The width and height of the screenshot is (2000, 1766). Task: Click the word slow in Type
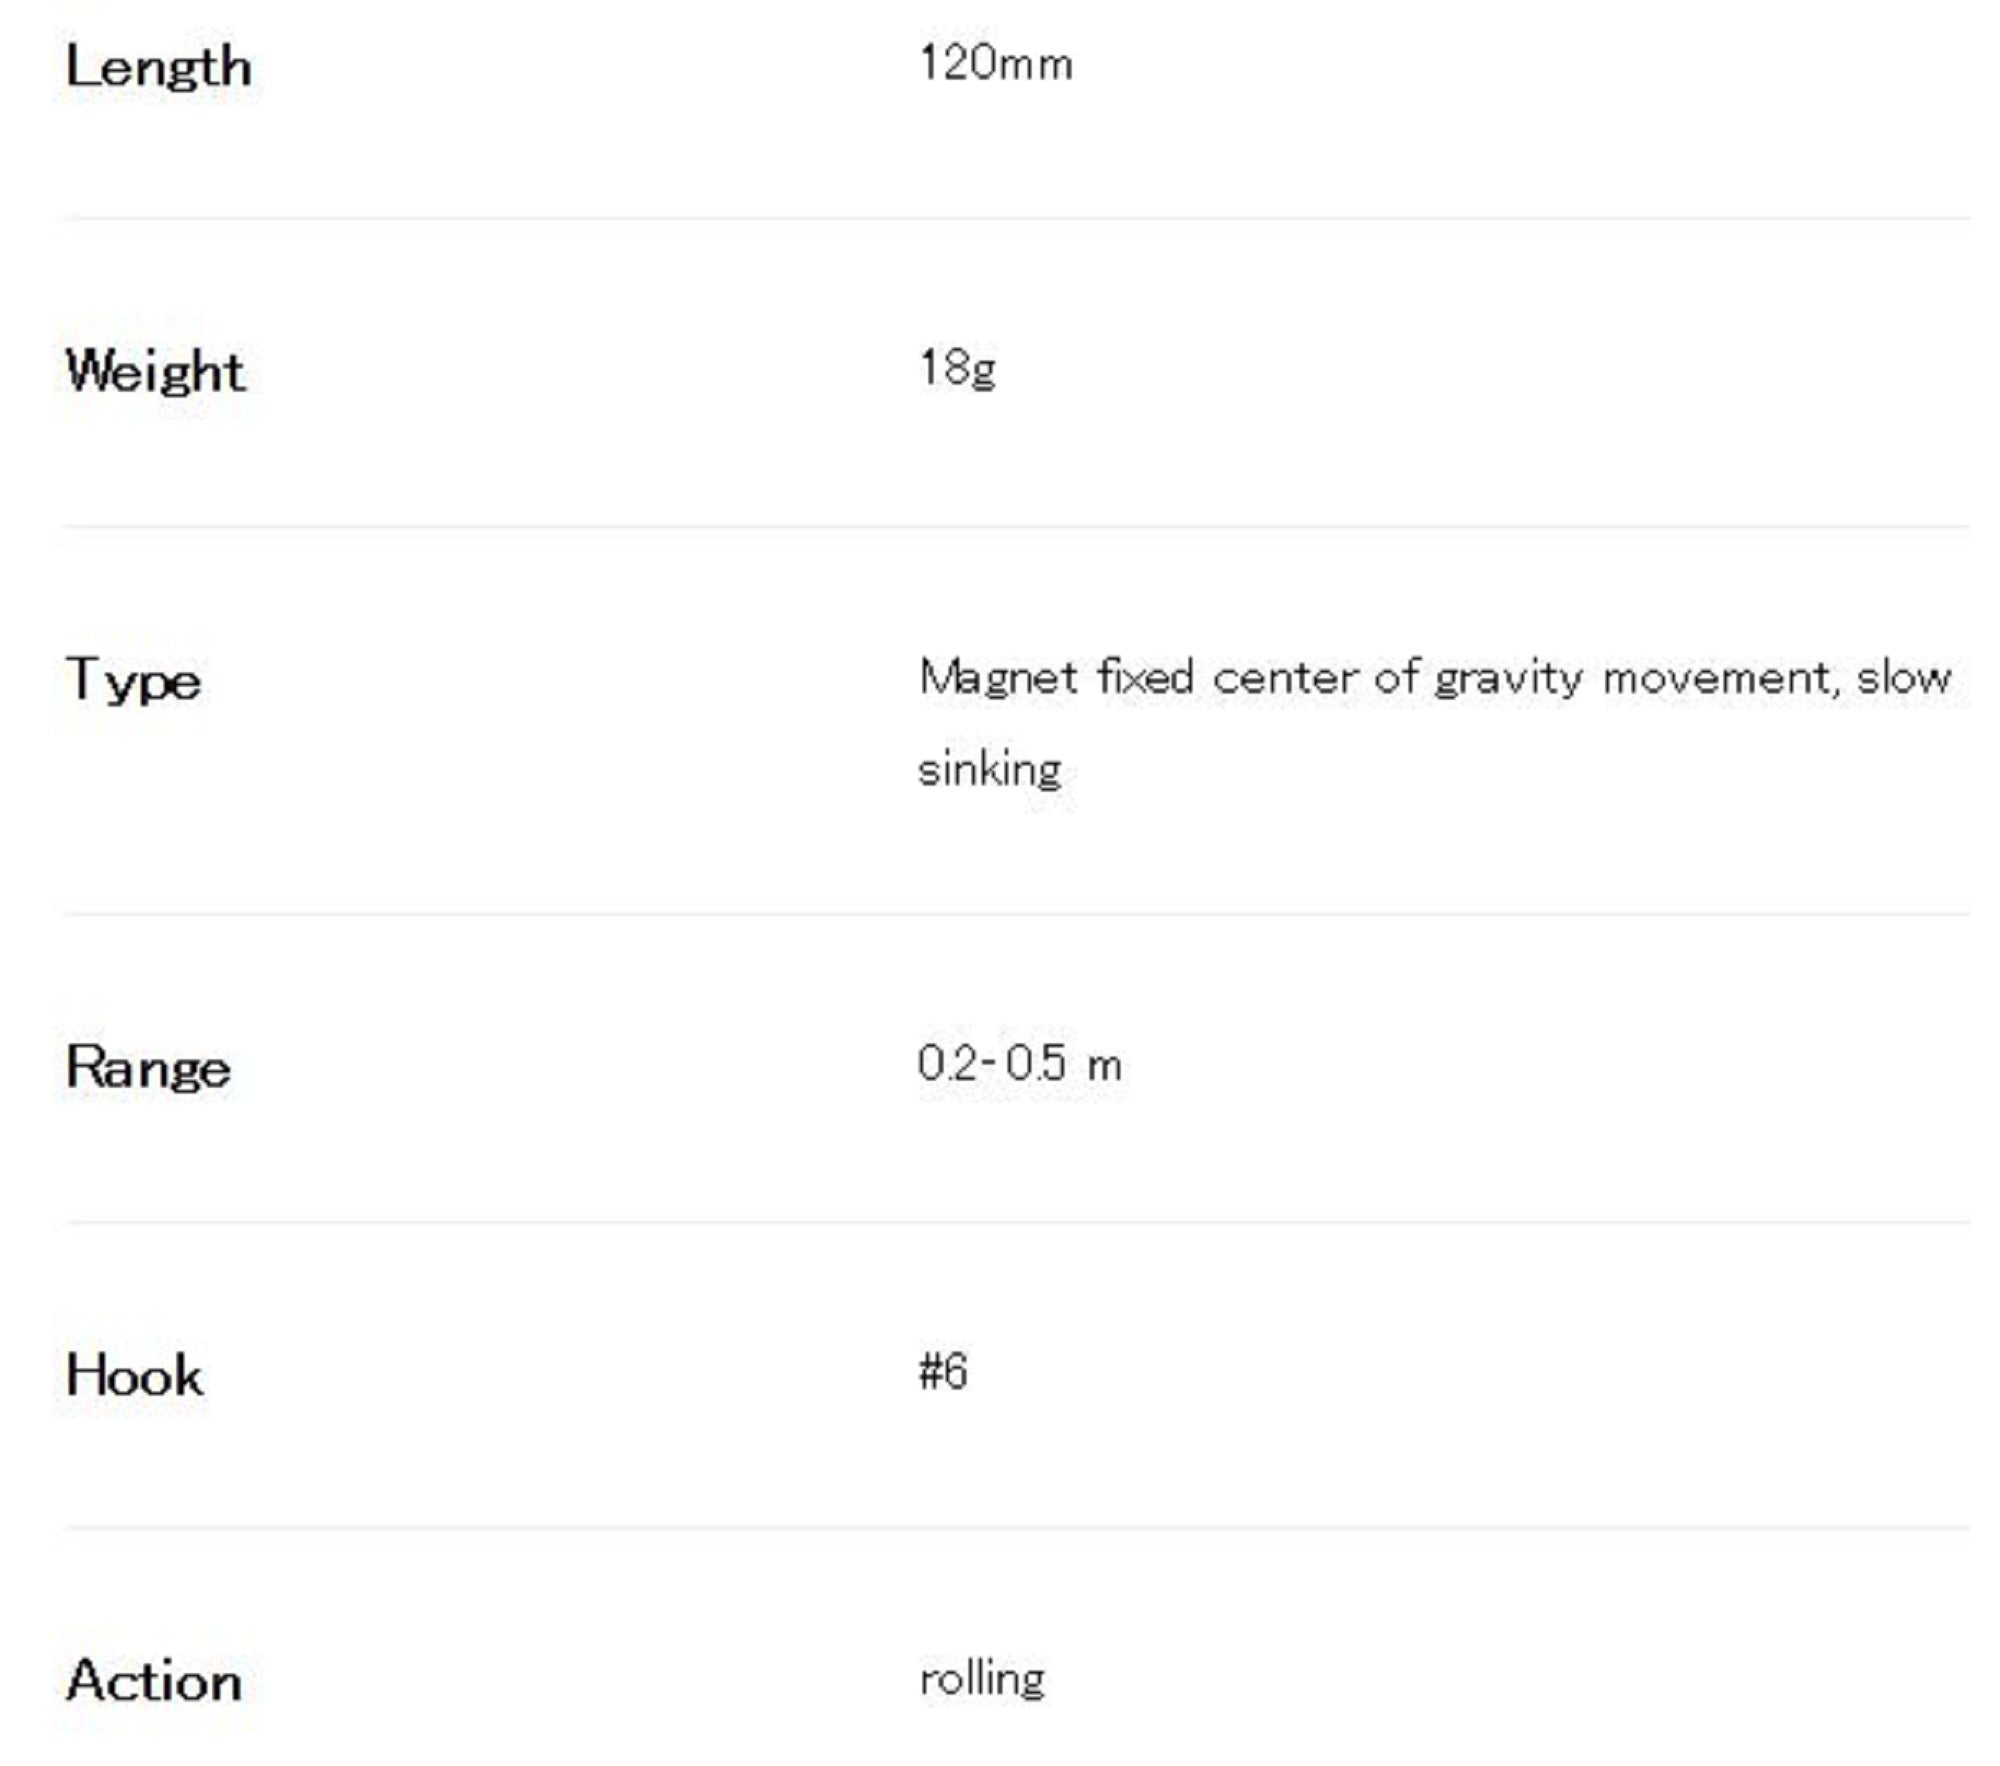pos(1903,678)
